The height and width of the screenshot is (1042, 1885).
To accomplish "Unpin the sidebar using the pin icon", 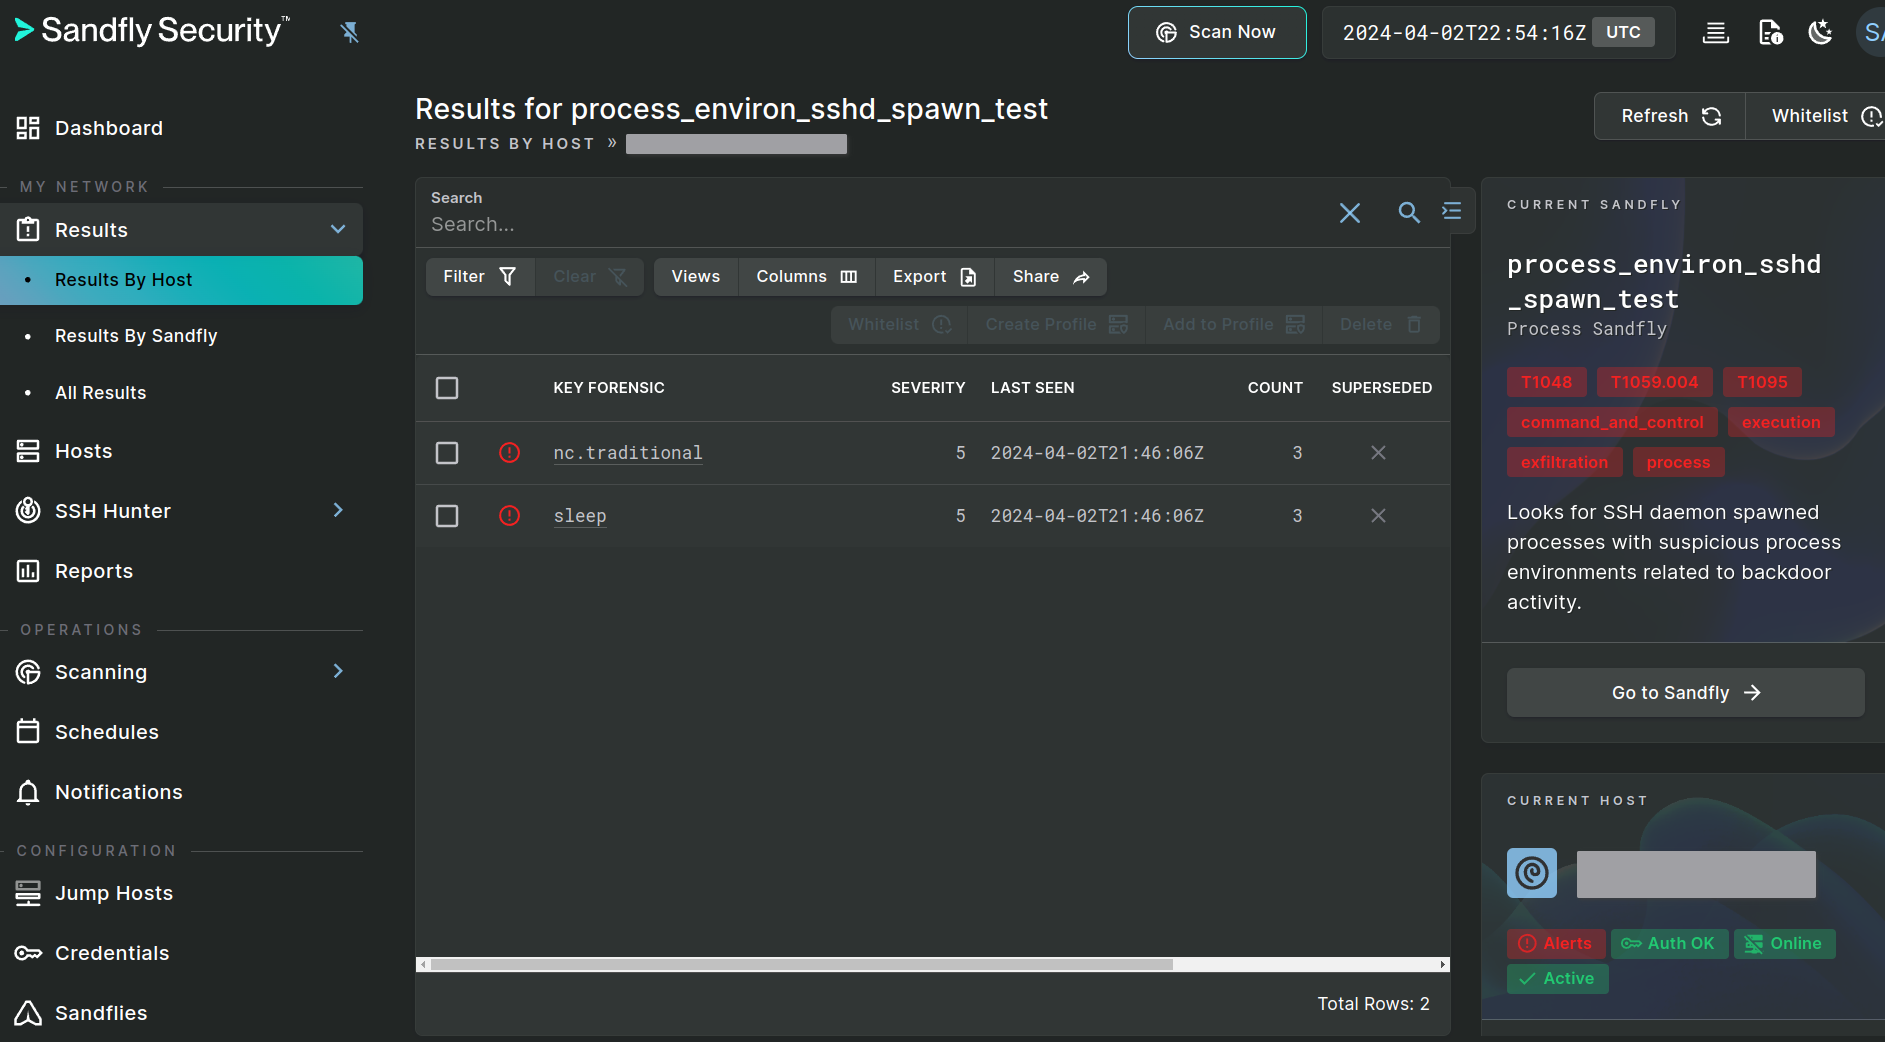I will pos(350,32).
